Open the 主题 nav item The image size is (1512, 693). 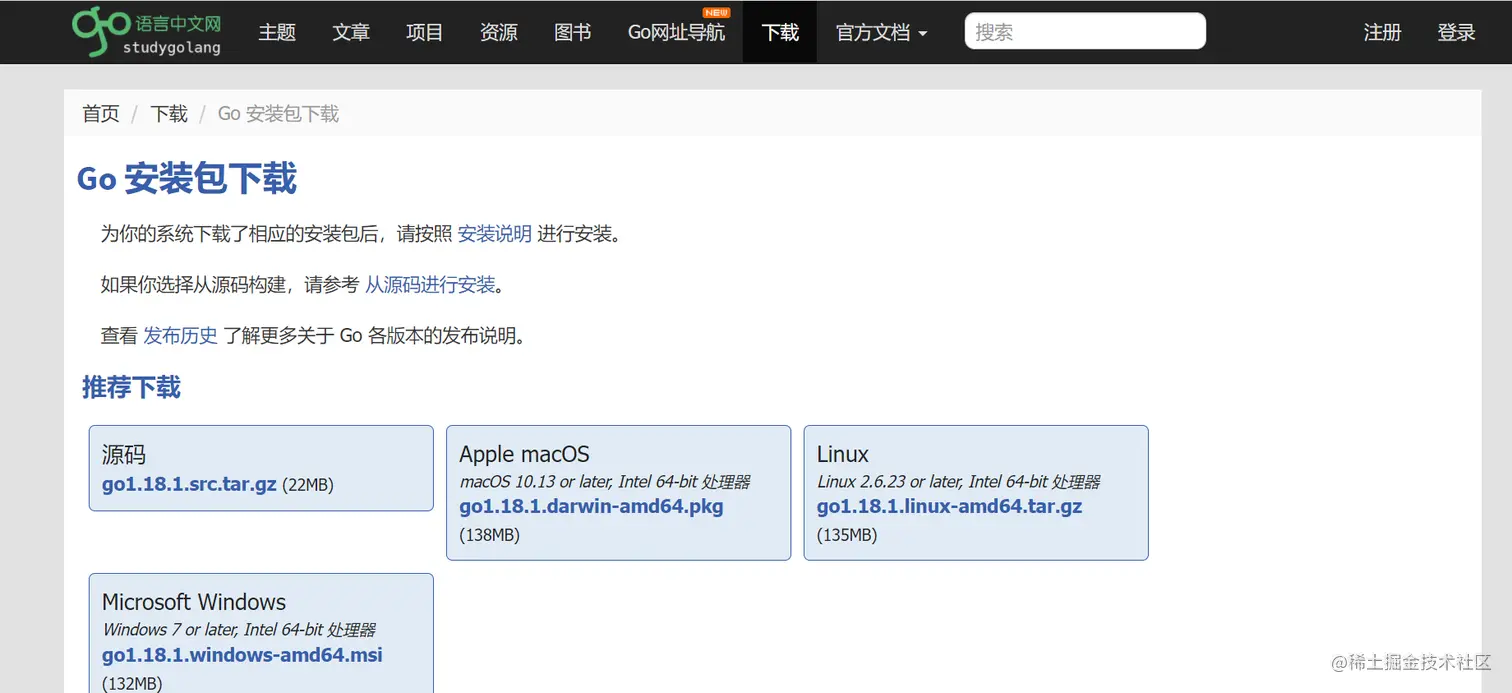coord(277,32)
